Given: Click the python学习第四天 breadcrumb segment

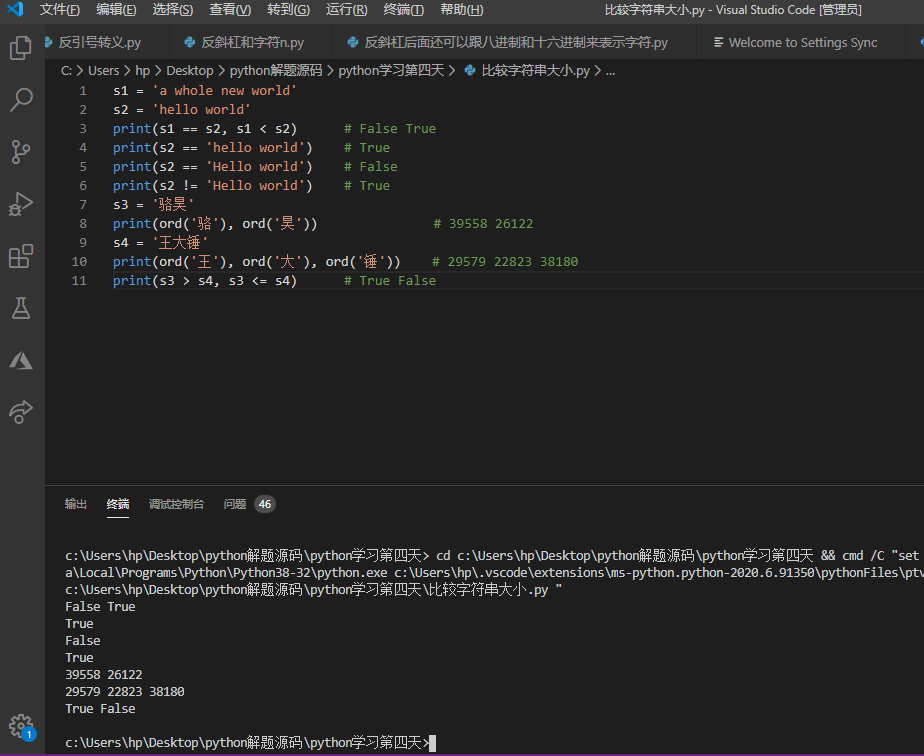Looking at the screenshot, I should 391,71.
